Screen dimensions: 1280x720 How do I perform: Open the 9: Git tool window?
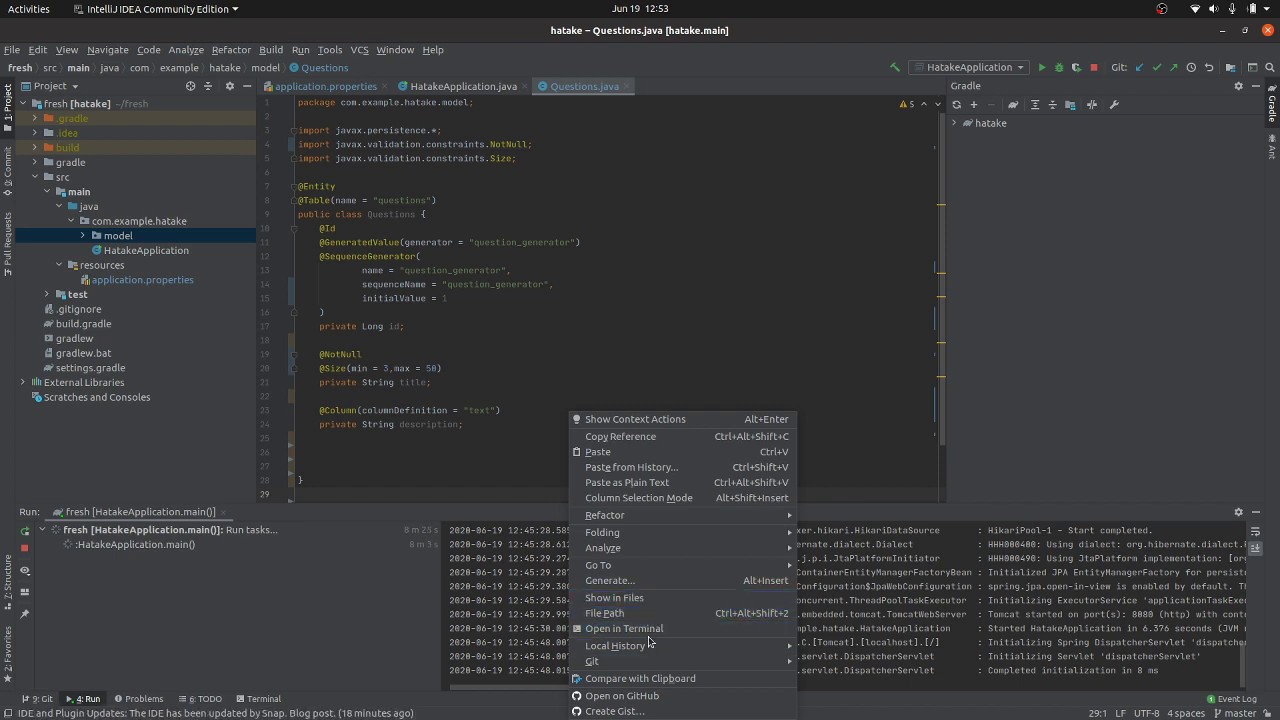[37, 699]
